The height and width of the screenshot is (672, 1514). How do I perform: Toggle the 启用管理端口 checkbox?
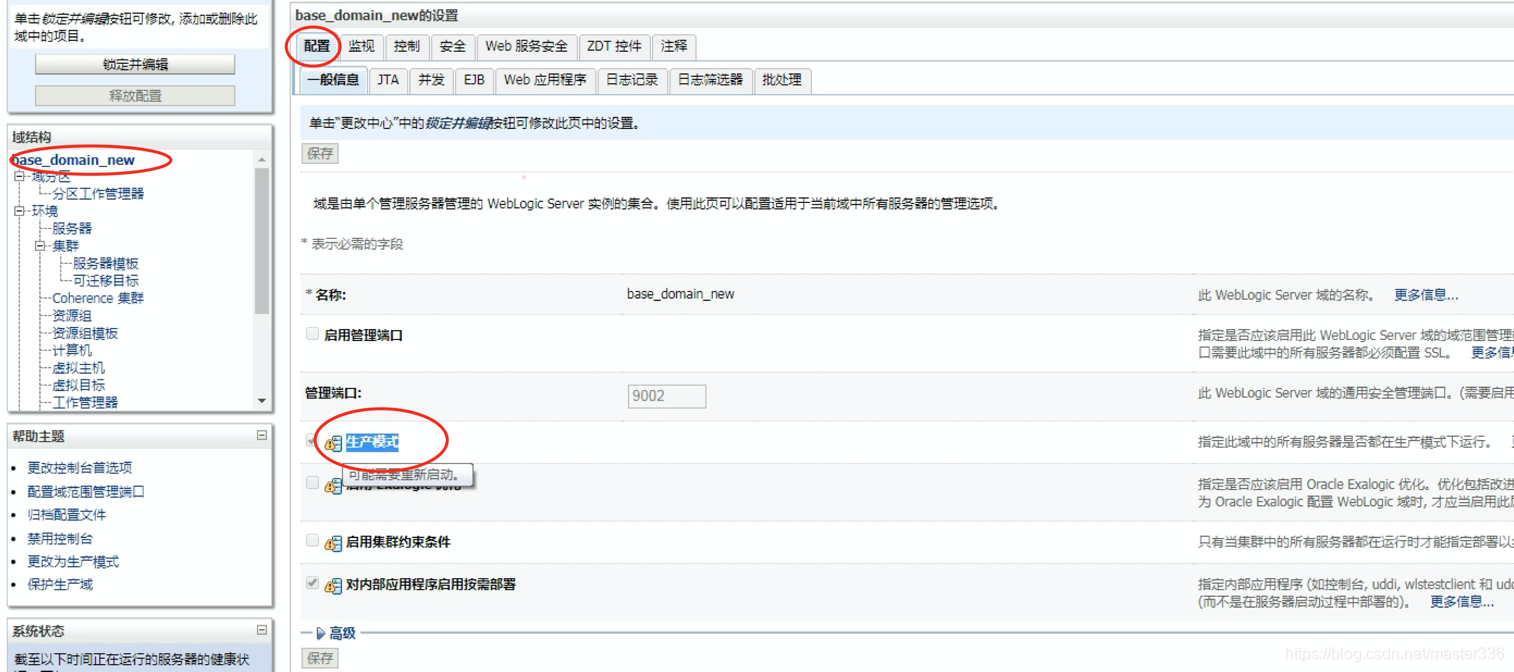(x=312, y=334)
